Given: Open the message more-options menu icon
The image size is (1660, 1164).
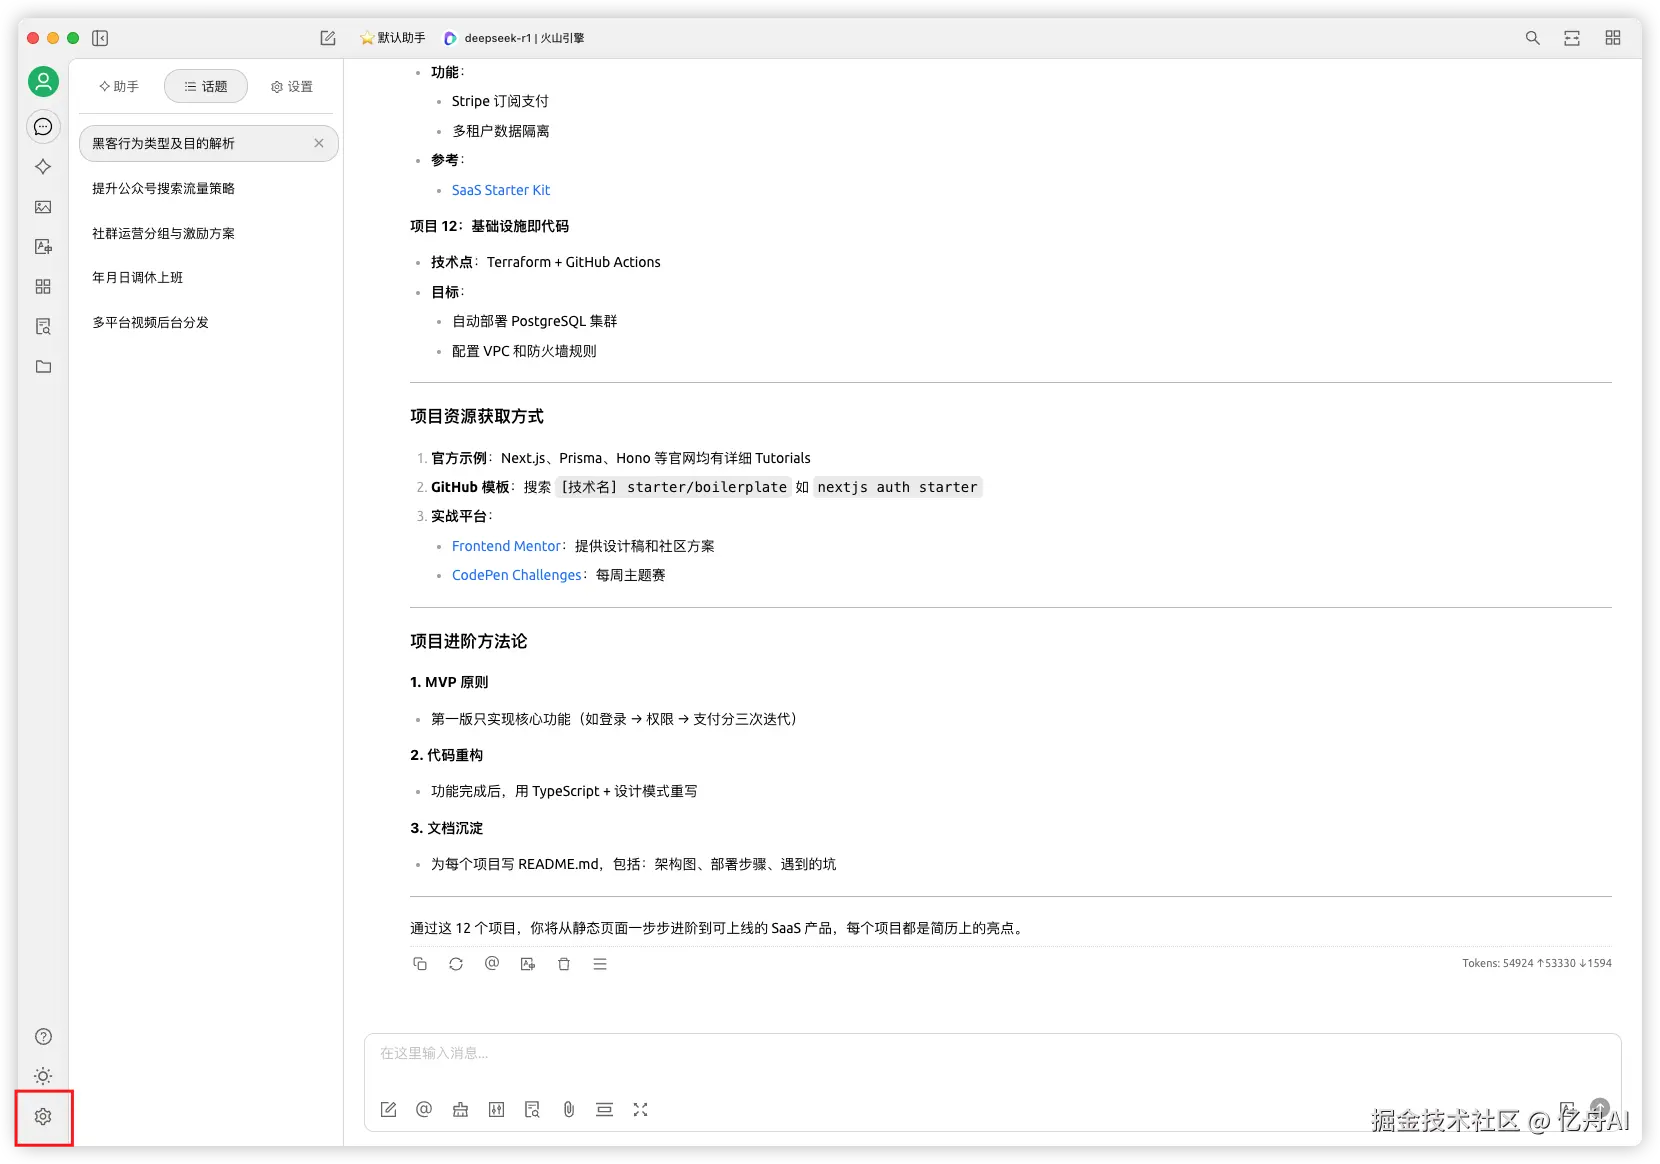Looking at the screenshot, I should click(600, 964).
